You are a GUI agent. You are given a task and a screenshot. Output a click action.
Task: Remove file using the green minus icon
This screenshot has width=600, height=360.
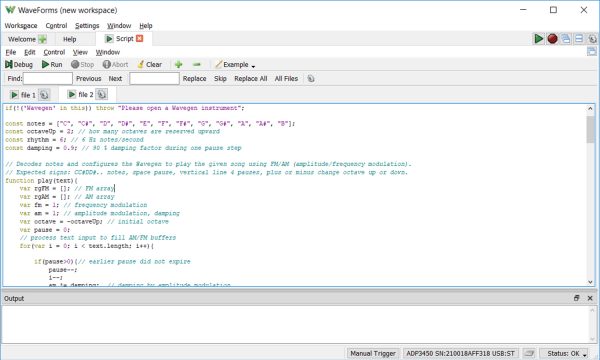(x=197, y=65)
